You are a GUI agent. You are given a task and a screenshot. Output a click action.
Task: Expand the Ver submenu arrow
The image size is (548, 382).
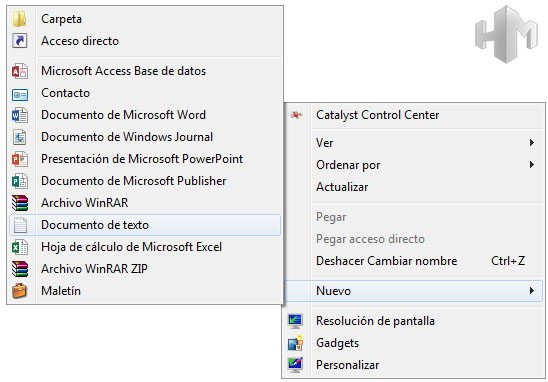[x=532, y=143]
